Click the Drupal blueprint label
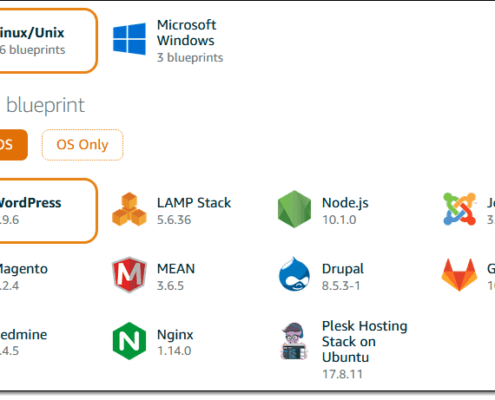The height and width of the screenshot is (400, 495). tap(343, 269)
